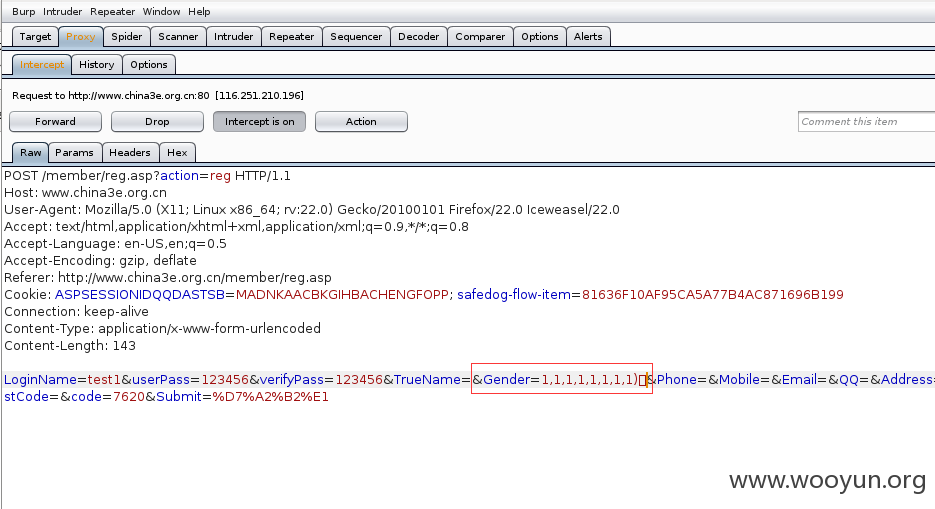Click the Connection: keep-alive header
This screenshot has height=509, width=935.
click(76, 312)
